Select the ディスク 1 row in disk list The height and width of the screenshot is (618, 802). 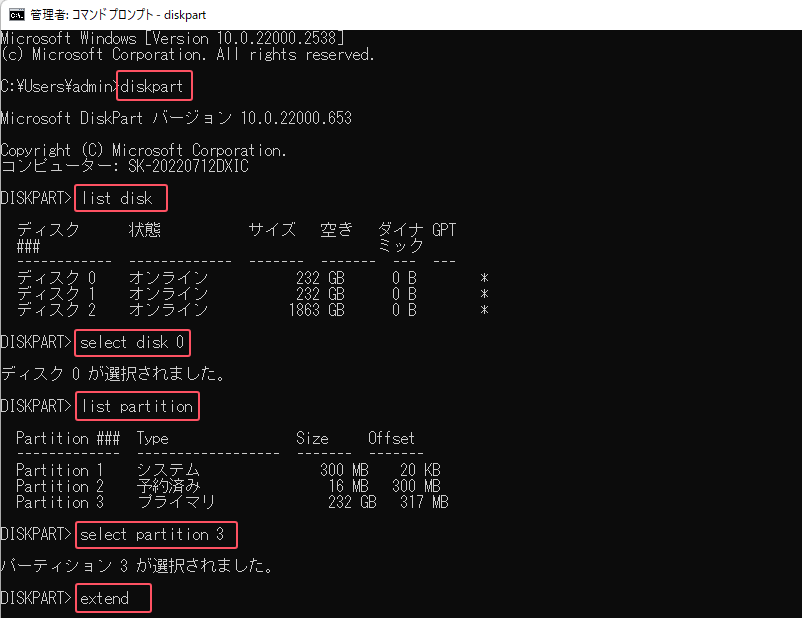250,294
